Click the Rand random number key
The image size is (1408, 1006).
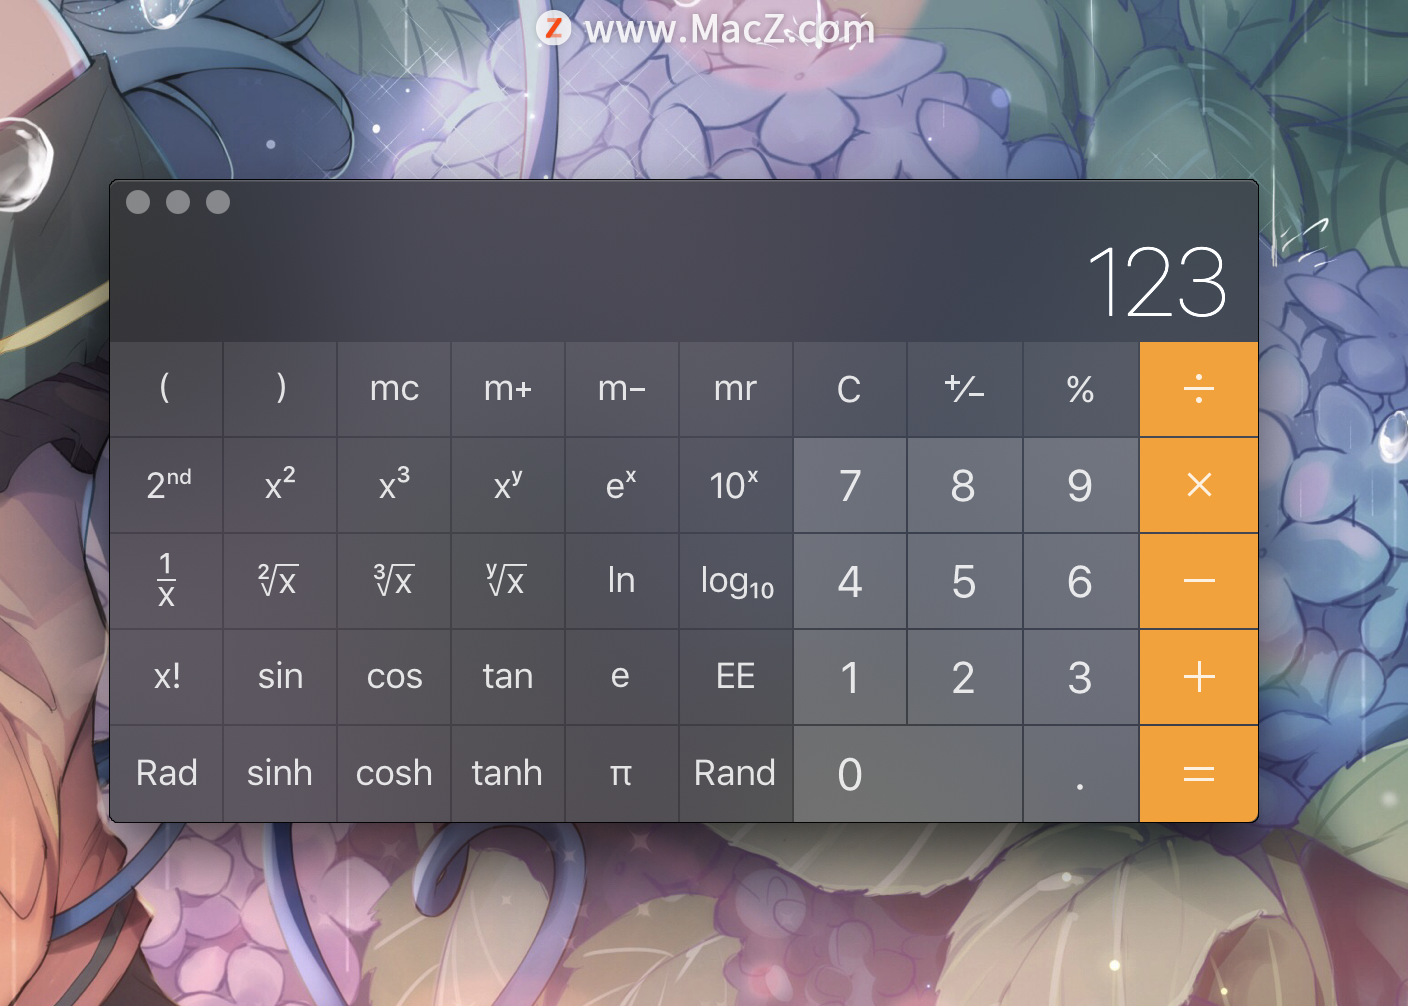736,774
